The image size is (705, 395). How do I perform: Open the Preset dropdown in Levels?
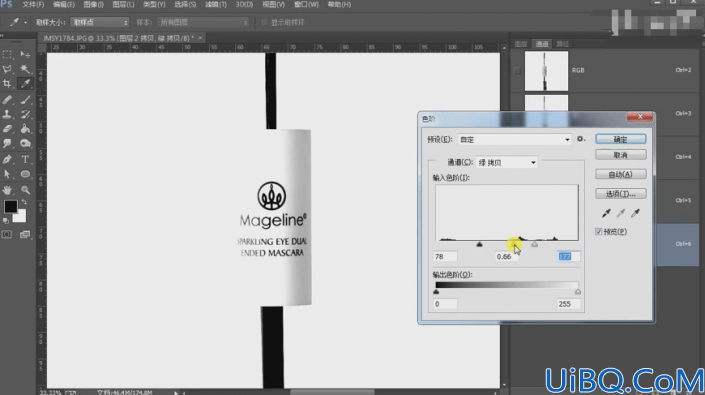coord(514,140)
